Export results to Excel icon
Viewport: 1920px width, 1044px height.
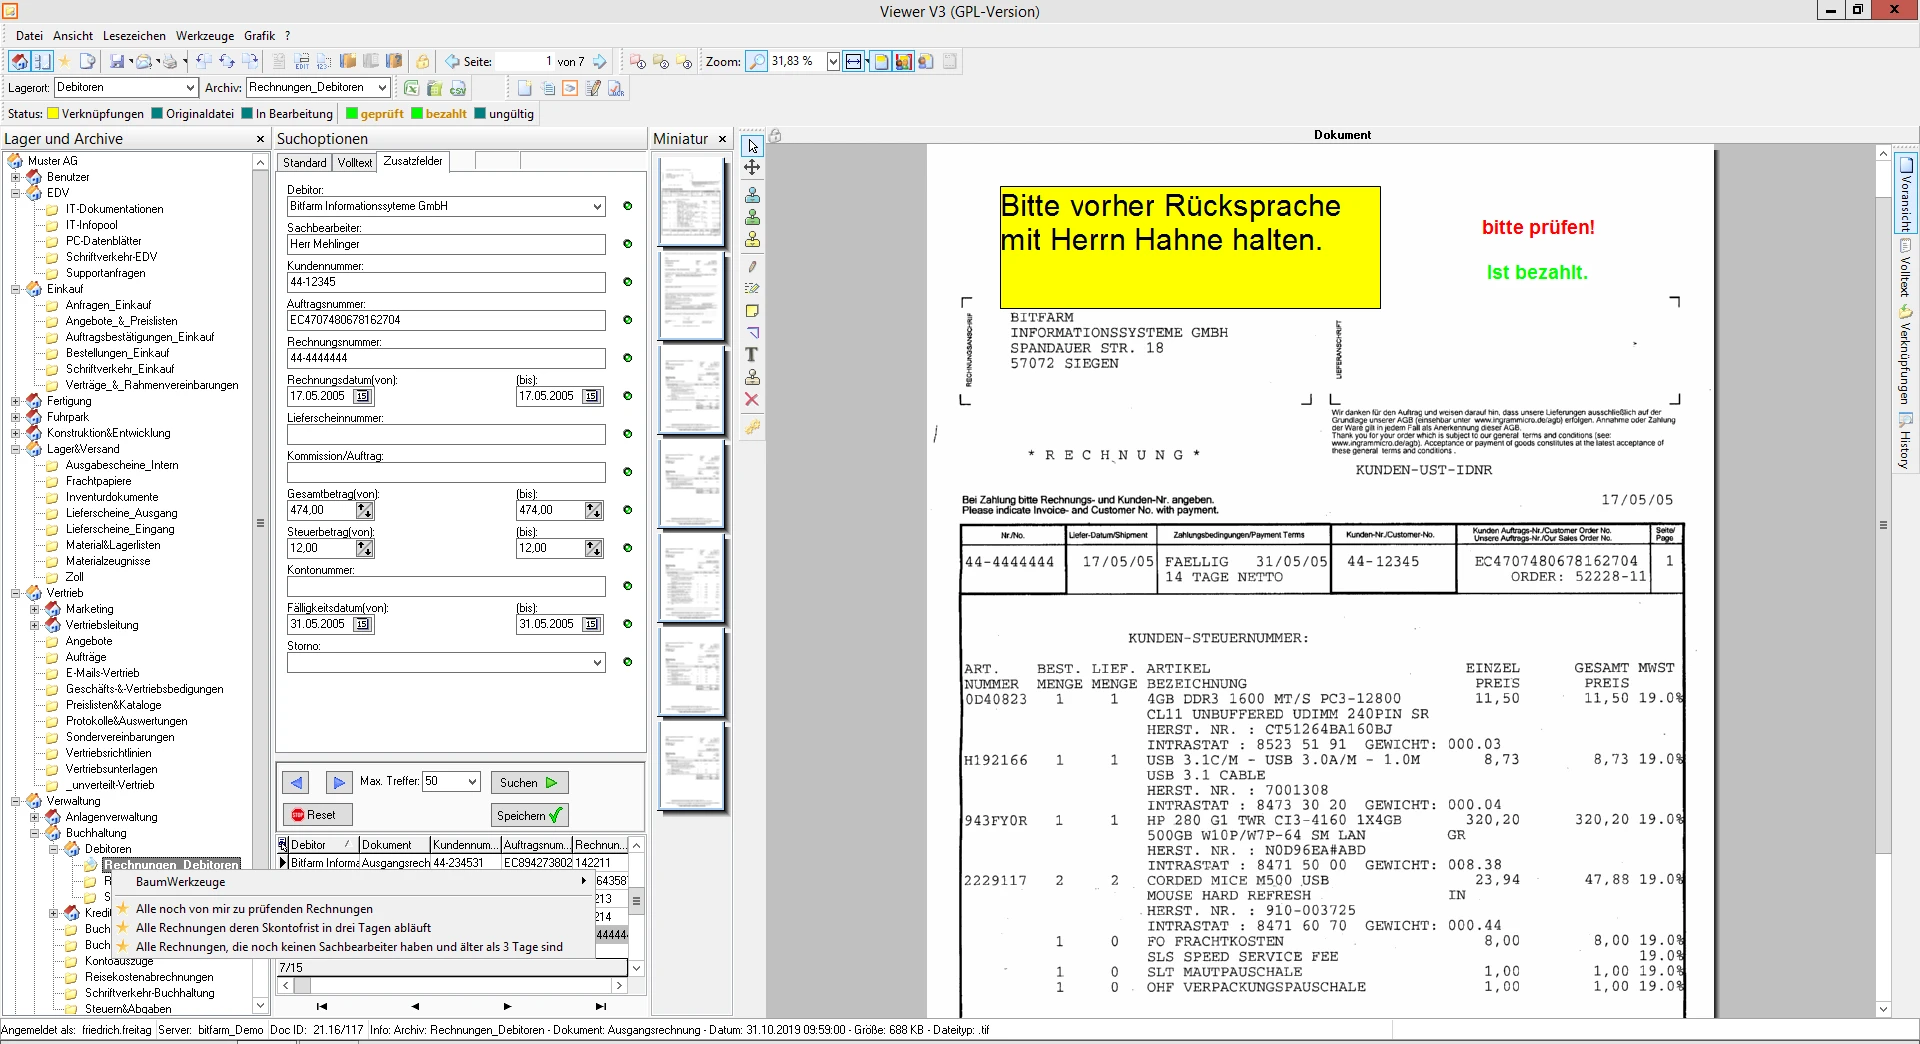pyautogui.click(x=411, y=88)
